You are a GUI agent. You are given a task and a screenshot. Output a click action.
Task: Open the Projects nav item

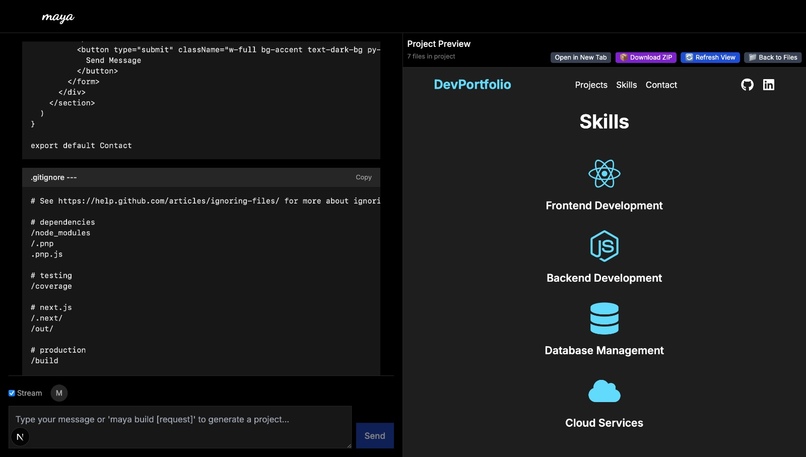[591, 85]
